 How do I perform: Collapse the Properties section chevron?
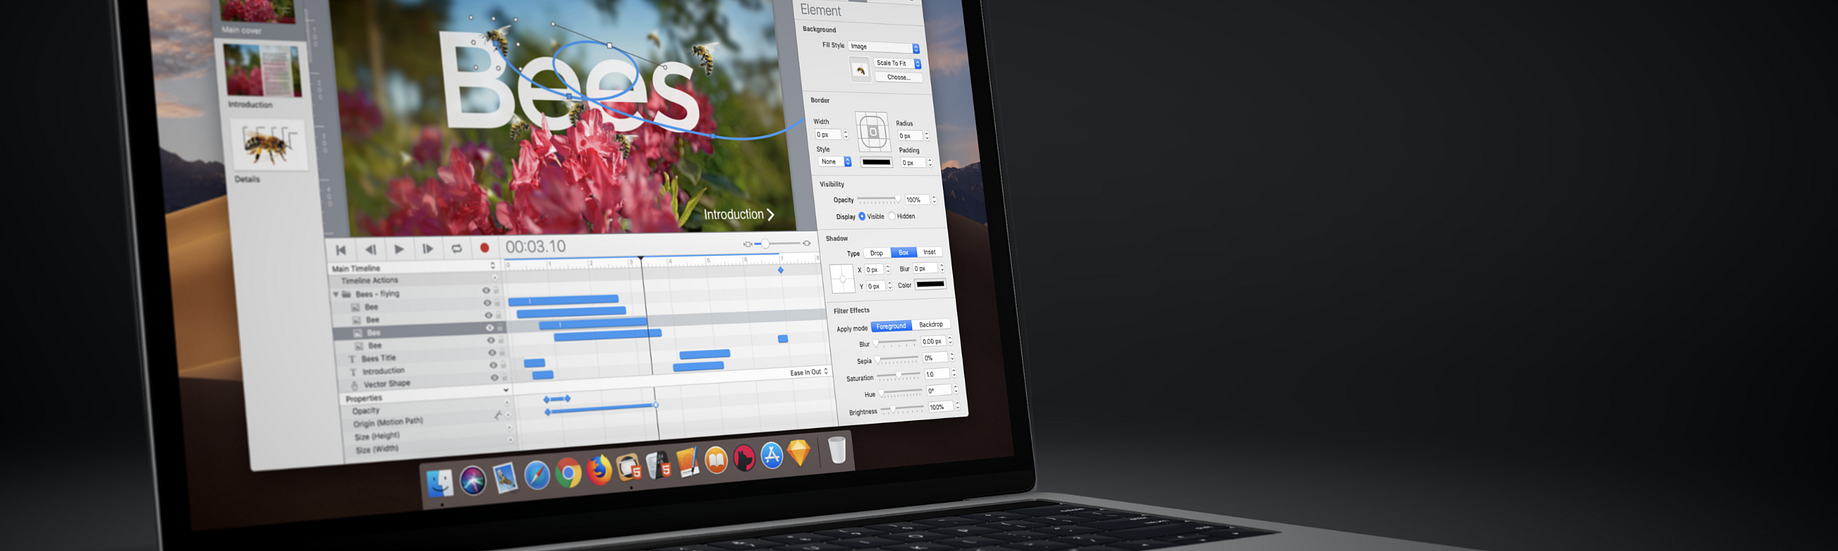click(506, 390)
